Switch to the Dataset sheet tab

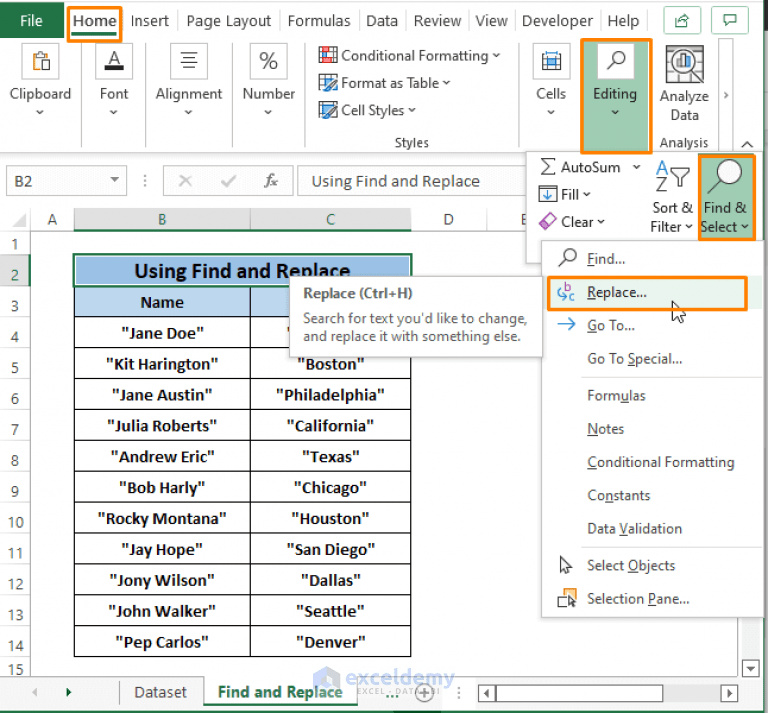161,692
